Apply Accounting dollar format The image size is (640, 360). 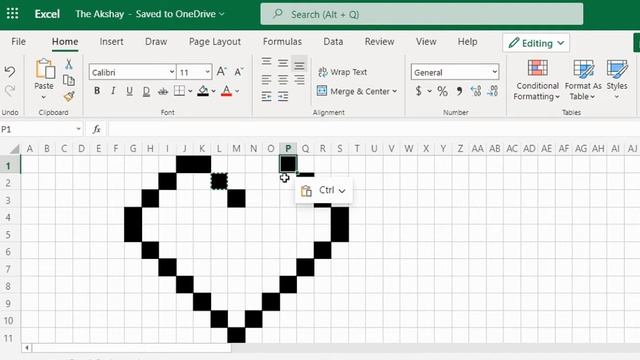coord(418,91)
